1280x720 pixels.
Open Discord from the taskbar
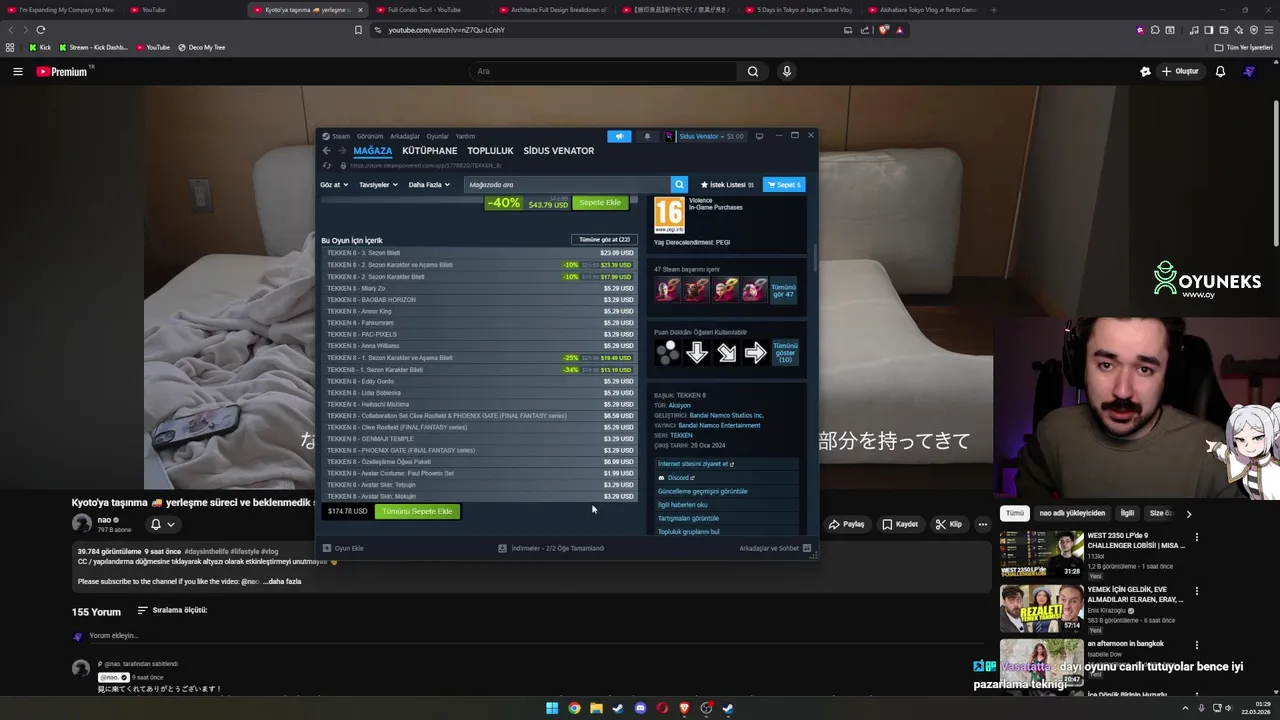(640, 708)
